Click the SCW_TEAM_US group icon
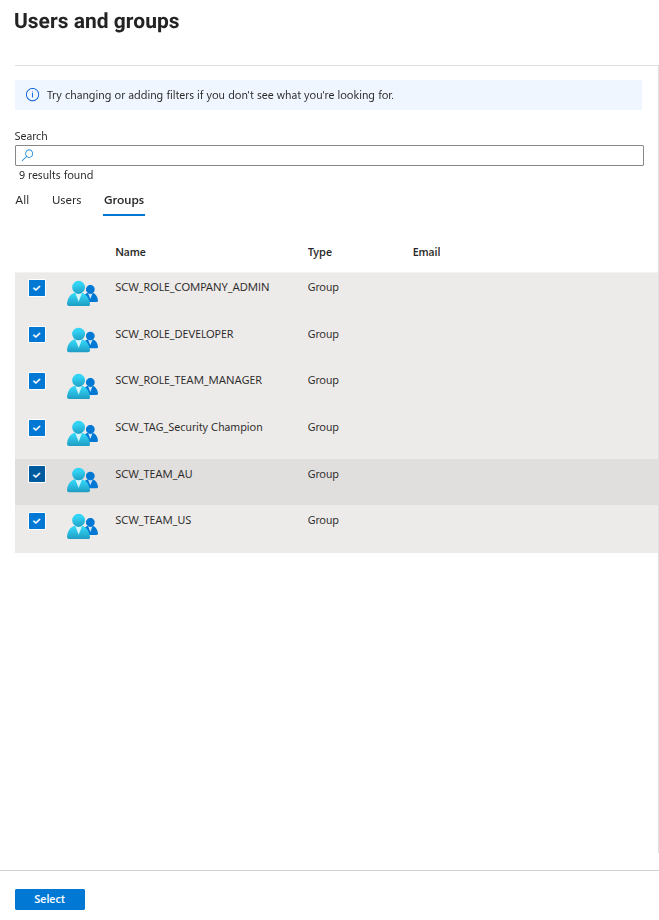 82,526
